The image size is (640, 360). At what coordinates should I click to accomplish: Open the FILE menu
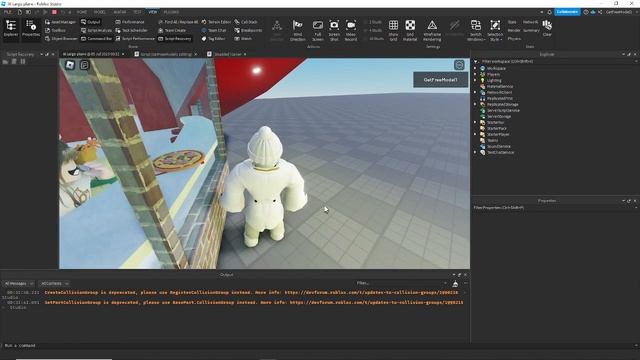click(x=8, y=12)
